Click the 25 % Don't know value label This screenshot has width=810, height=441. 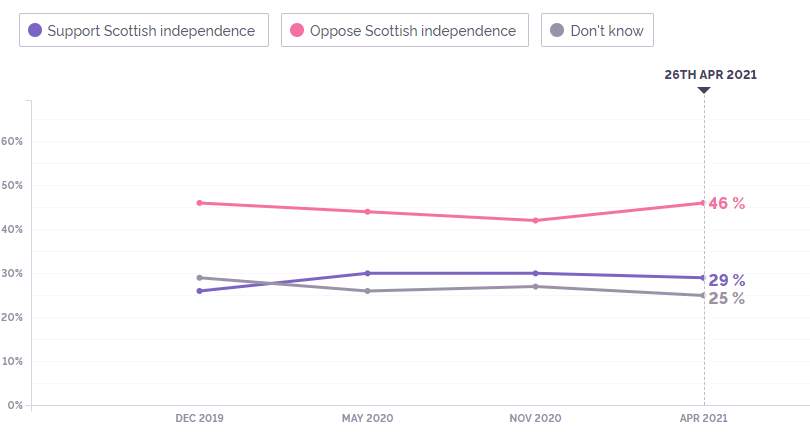pyautogui.click(x=727, y=298)
